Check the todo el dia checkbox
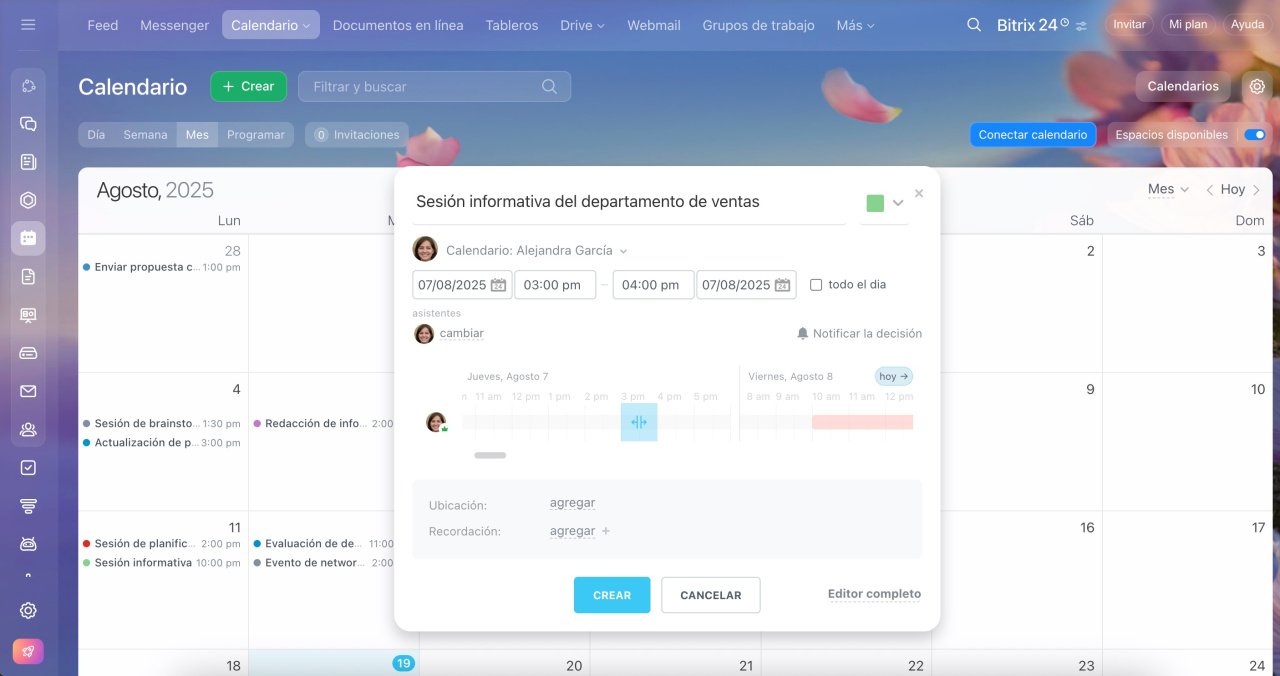Viewport: 1280px width, 676px height. pyautogui.click(x=816, y=285)
